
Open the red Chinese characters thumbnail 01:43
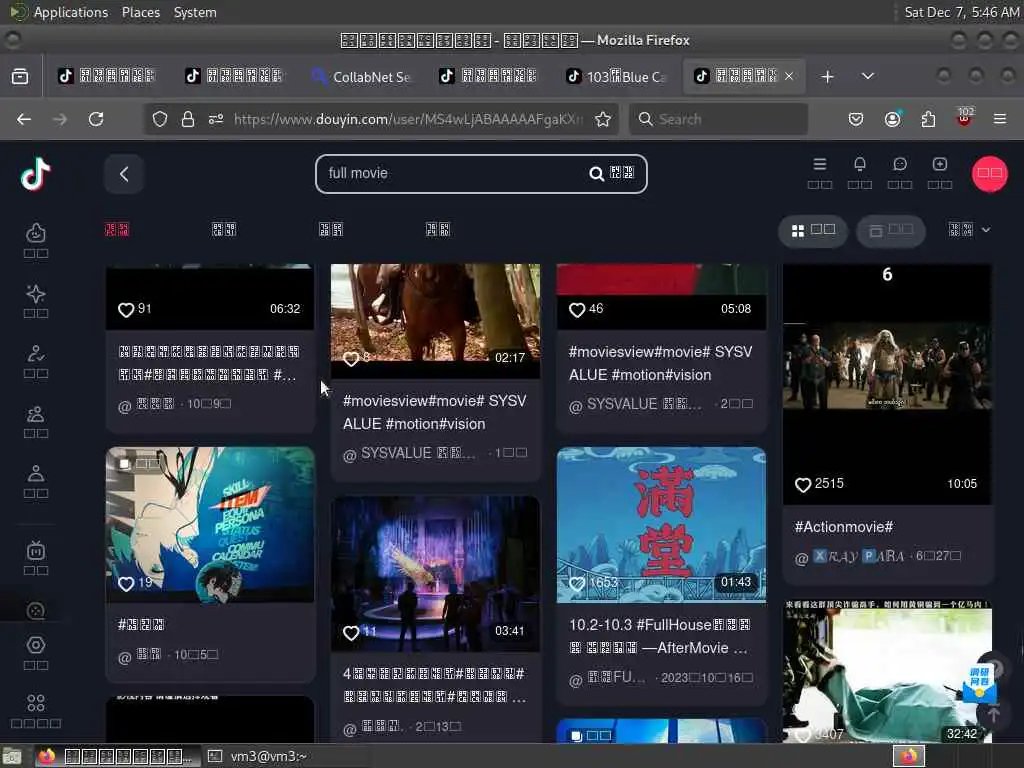(x=661, y=524)
